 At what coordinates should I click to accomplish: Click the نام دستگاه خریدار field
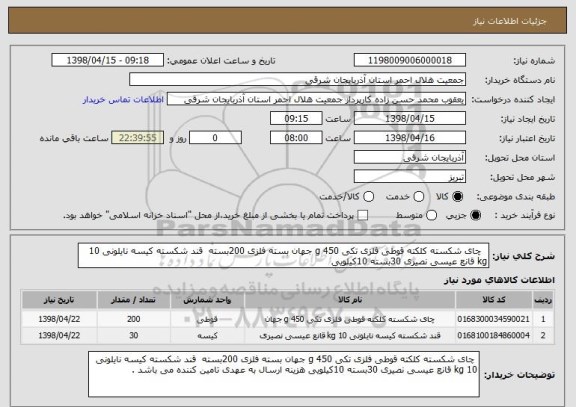point(297,80)
